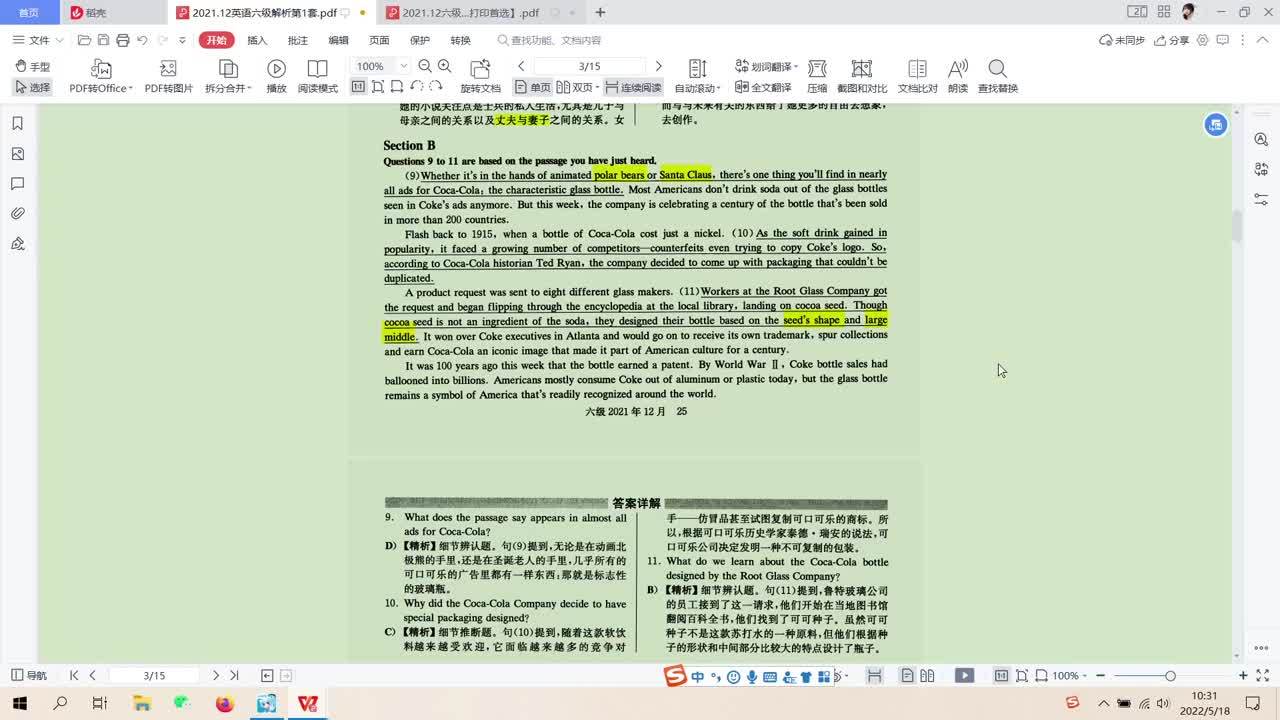
Task: Click the 播放 play icon in toolbar
Action: [276, 69]
